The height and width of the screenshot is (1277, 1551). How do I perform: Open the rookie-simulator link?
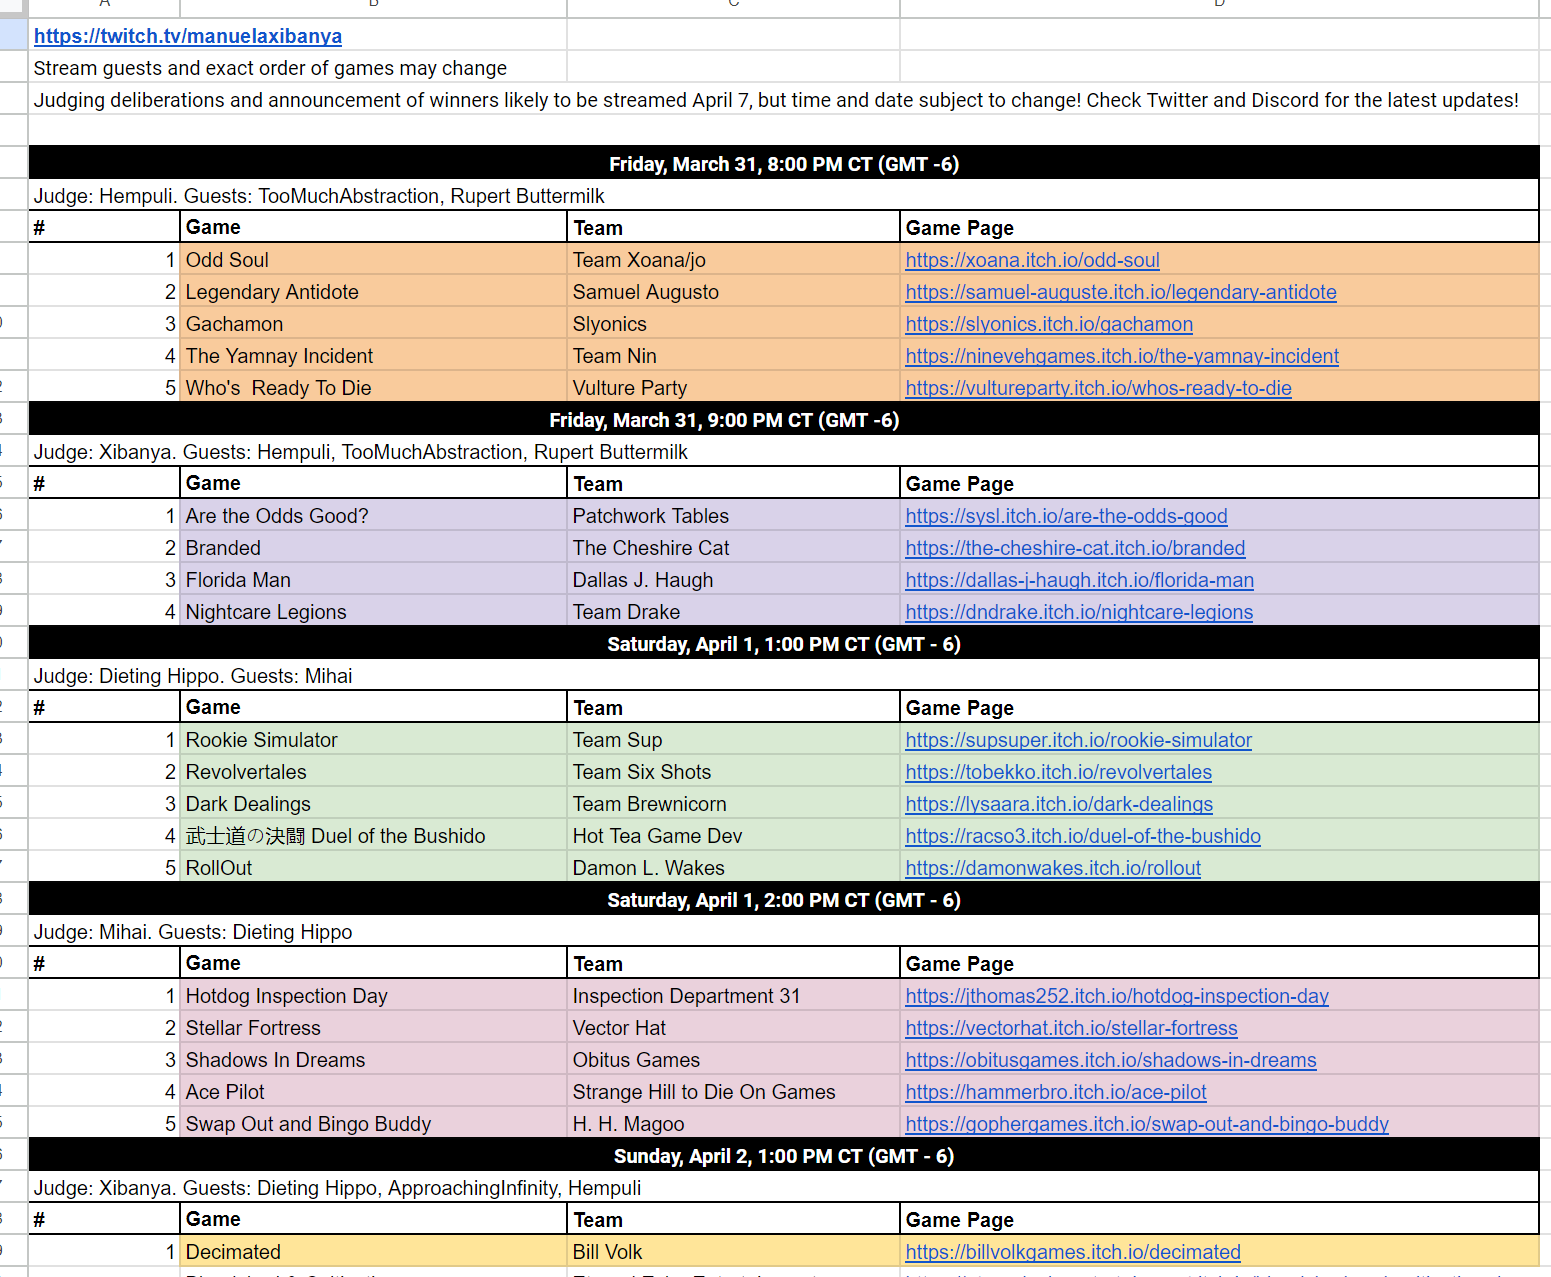[1078, 741]
